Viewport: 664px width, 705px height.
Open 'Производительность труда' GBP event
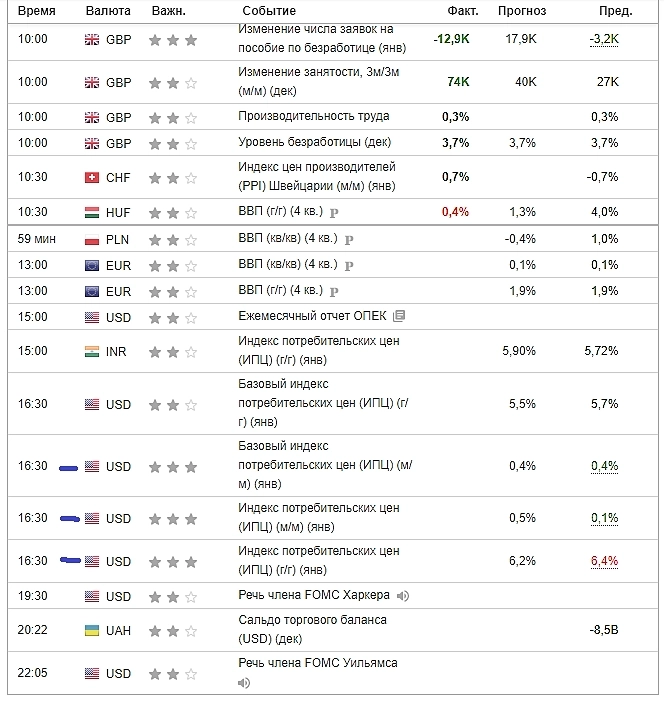pos(314,117)
